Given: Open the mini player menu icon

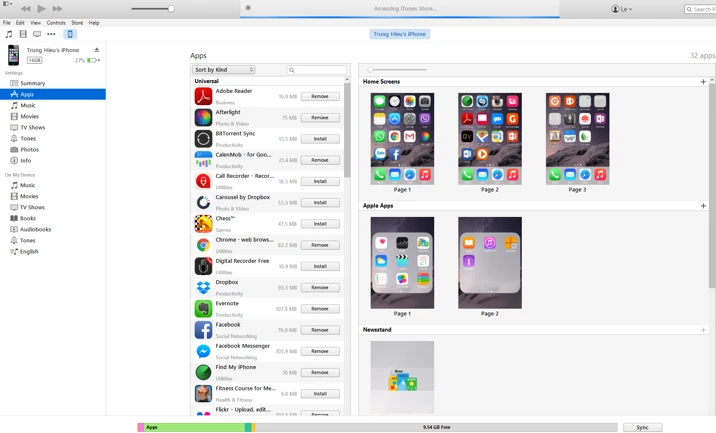Looking at the screenshot, I should pos(7,4).
